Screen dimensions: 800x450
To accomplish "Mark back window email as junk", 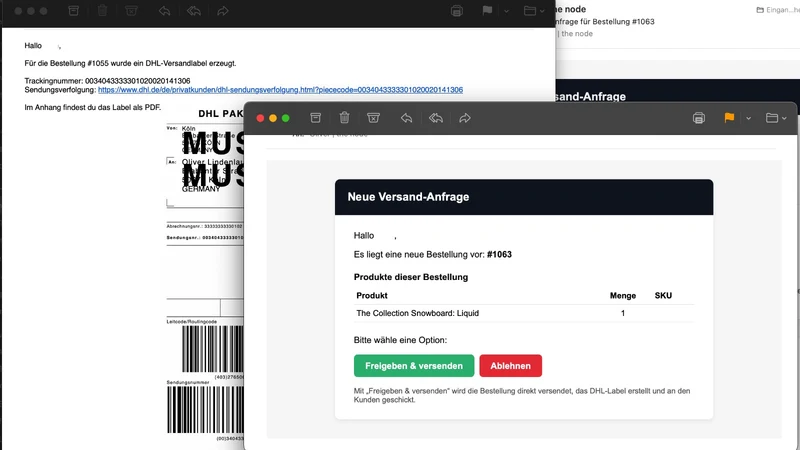I will [132, 11].
